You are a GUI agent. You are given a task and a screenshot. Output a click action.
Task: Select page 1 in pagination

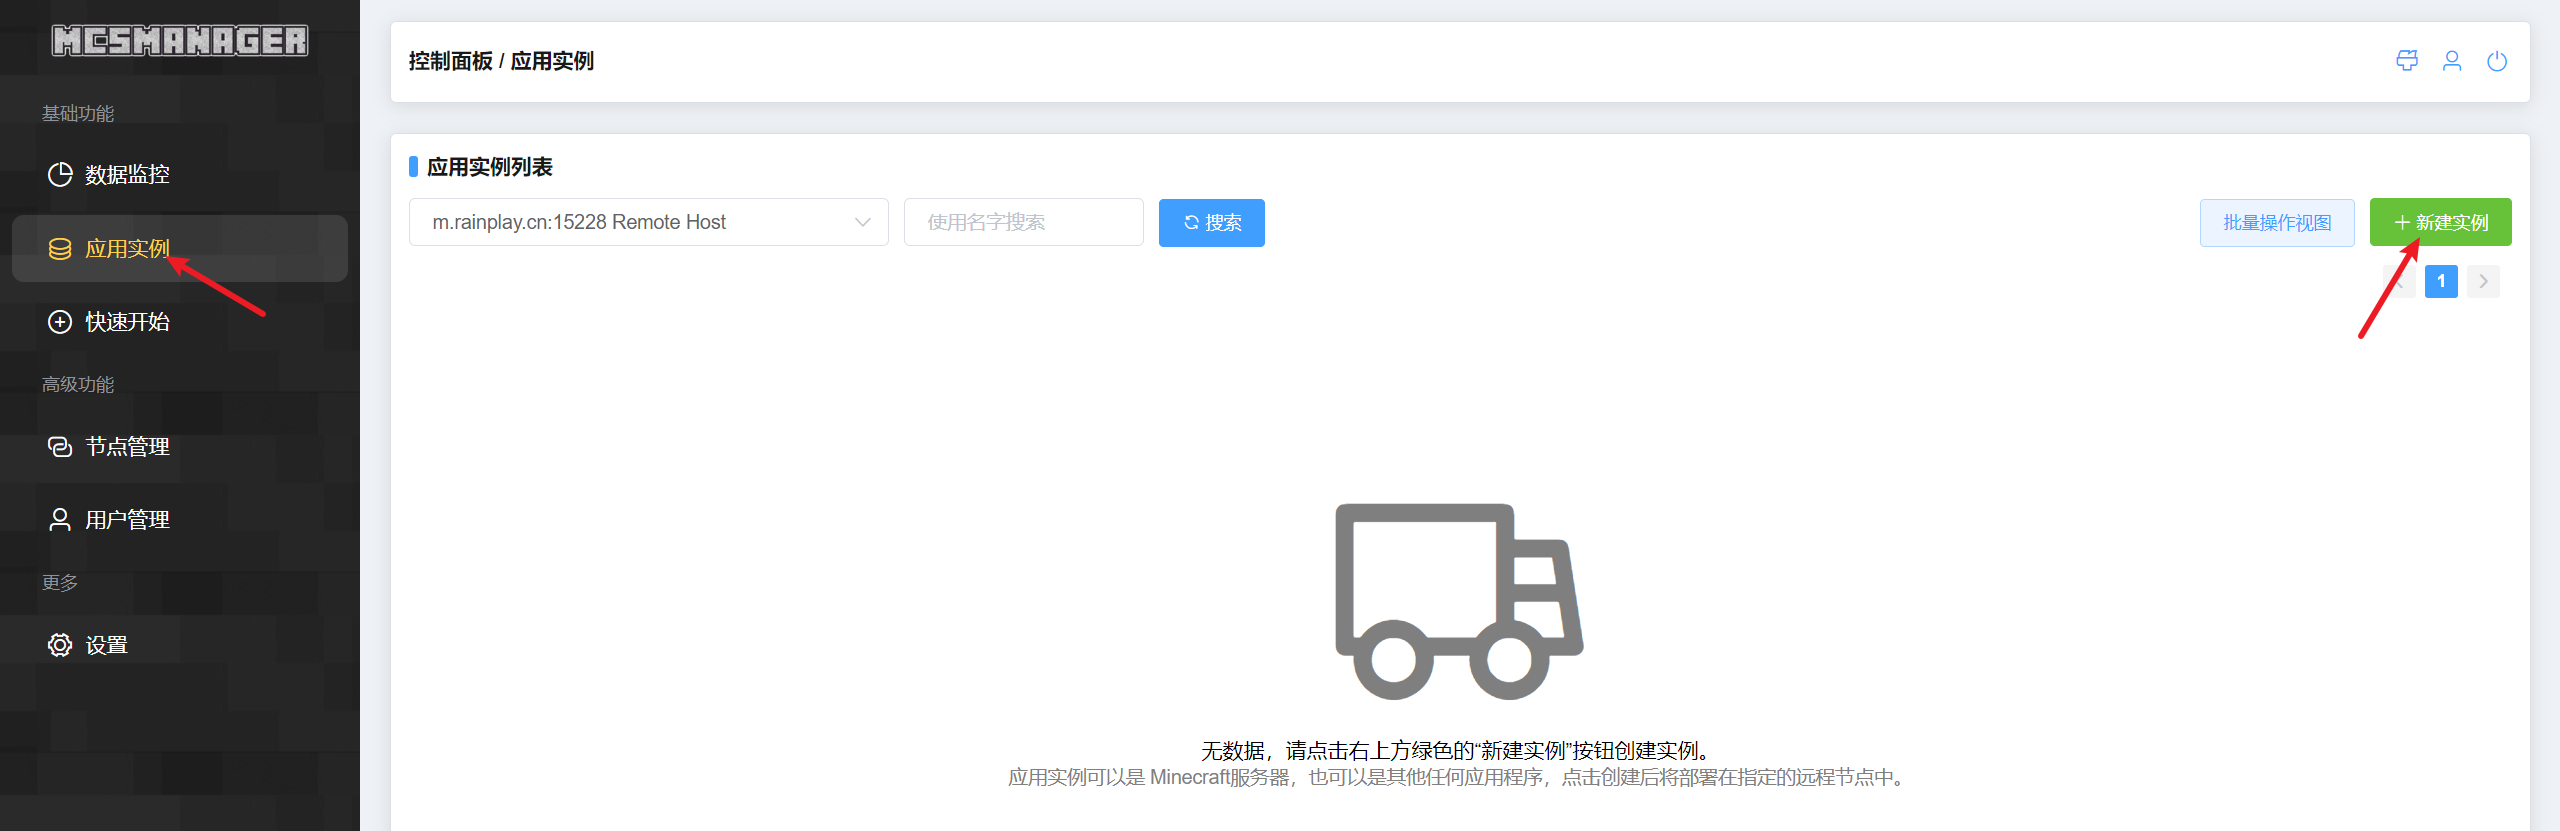(2441, 281)
